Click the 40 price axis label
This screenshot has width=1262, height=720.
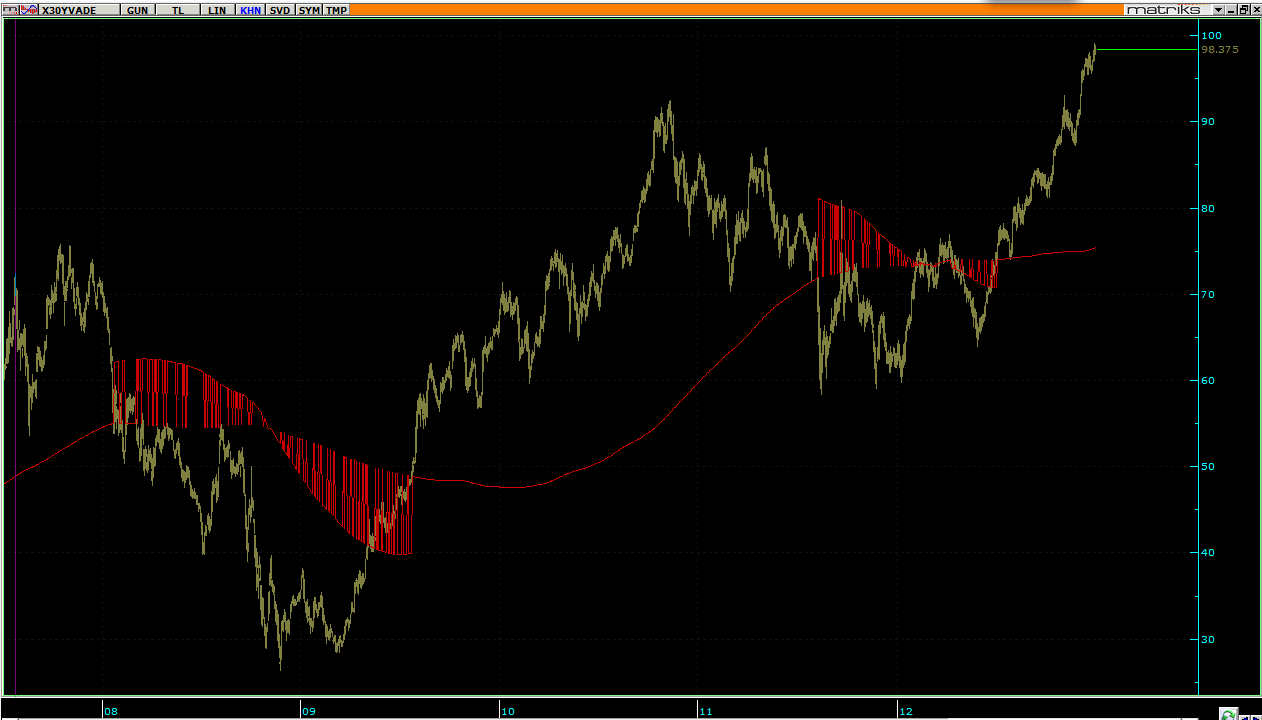(1208, 552)
